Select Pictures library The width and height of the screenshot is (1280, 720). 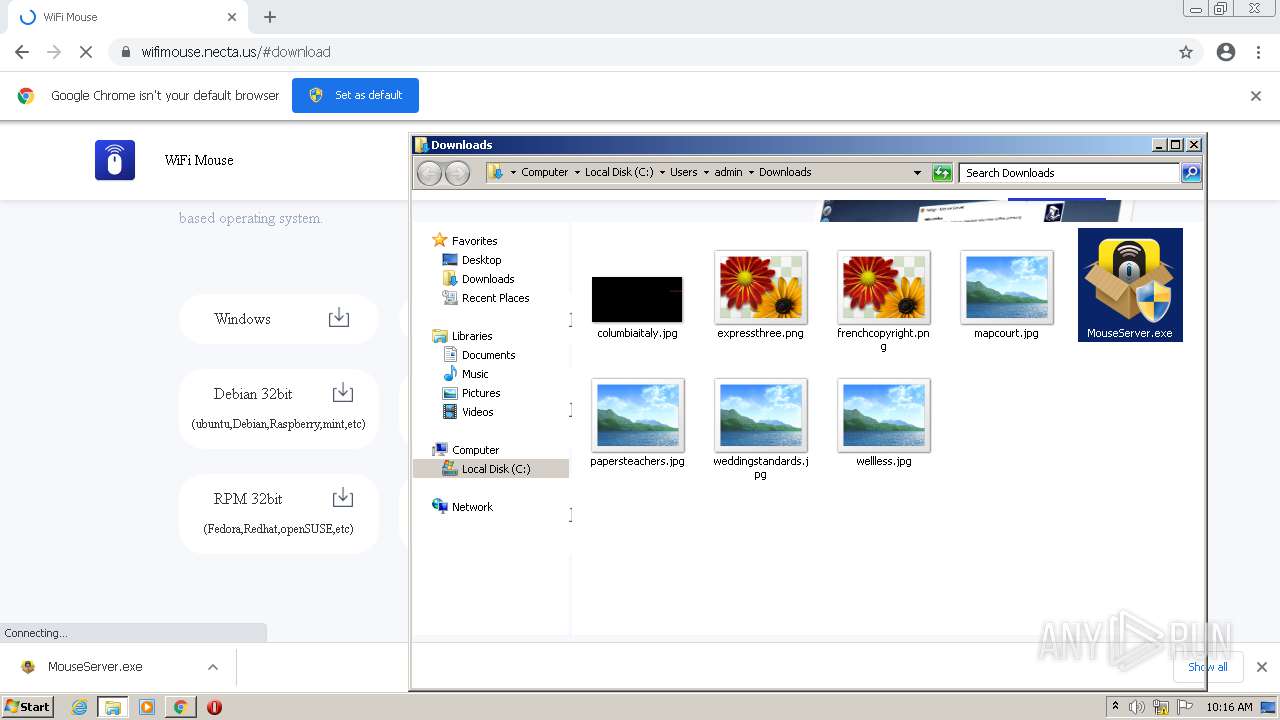click(x=481, y=393)
